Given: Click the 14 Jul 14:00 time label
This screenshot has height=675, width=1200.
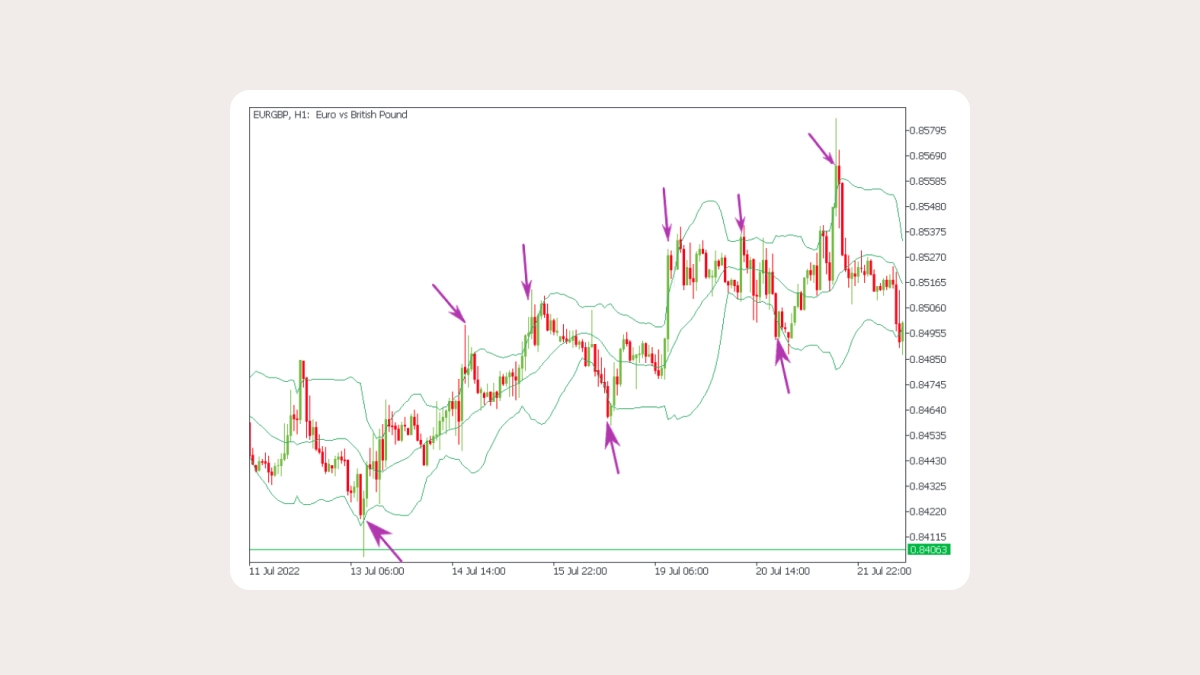Looking at the screenshot, I should [x=478, y=572].
